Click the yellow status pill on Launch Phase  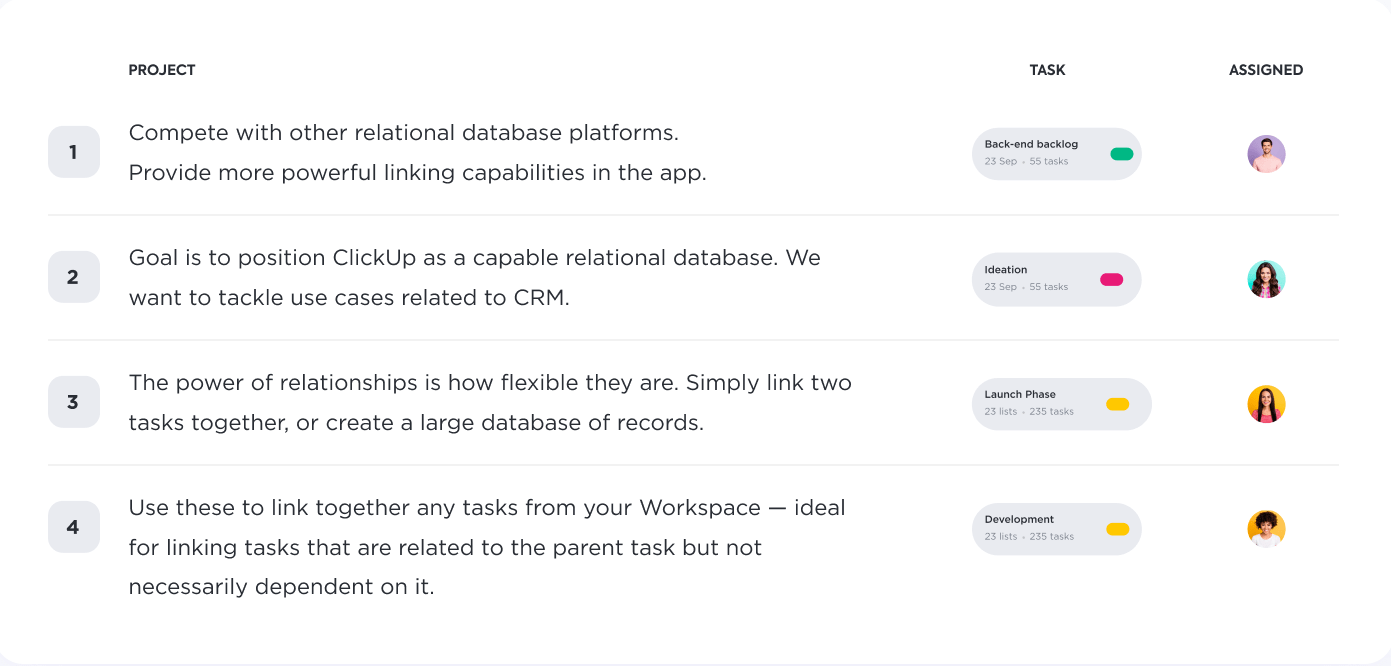click(x=1117, y=404)
